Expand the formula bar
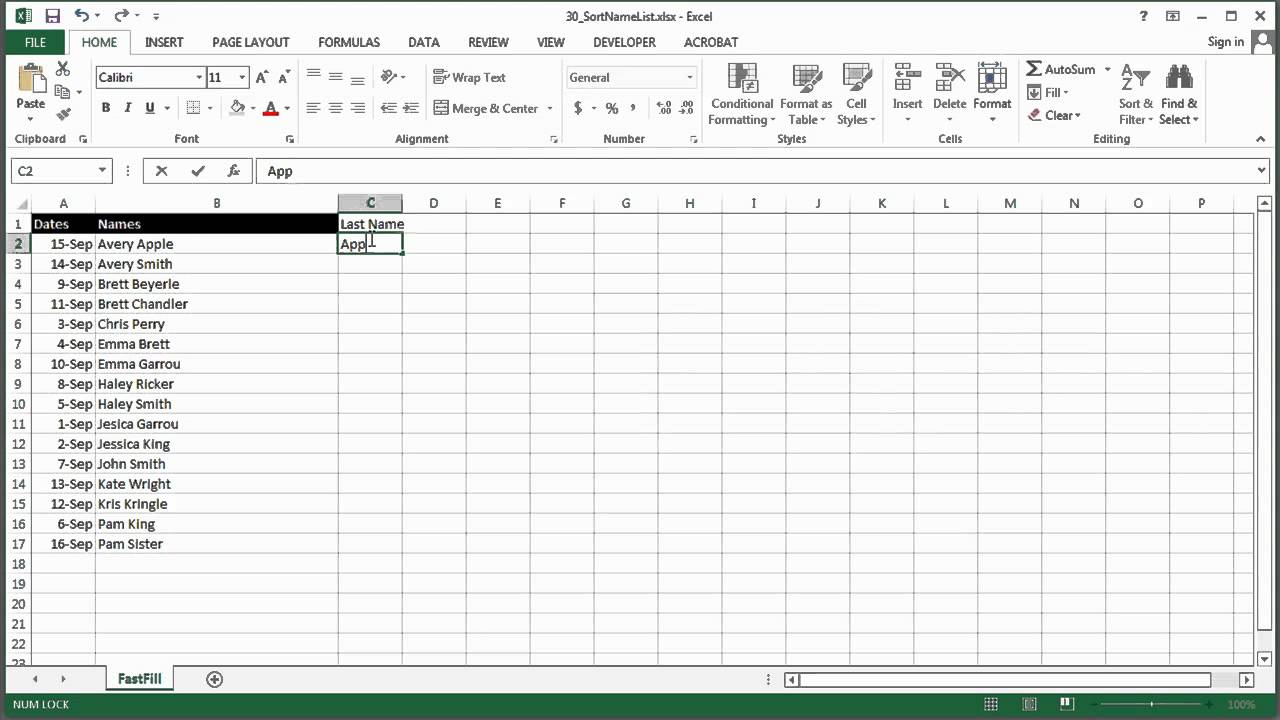Screen dimensions: 1280x720 click(1261, 171)
